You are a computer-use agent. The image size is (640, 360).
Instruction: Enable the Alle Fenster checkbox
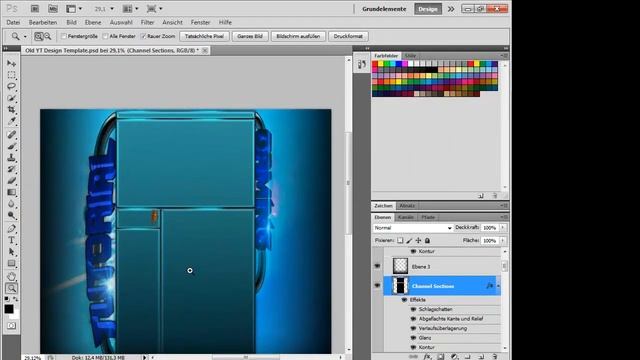click(105, 36)
